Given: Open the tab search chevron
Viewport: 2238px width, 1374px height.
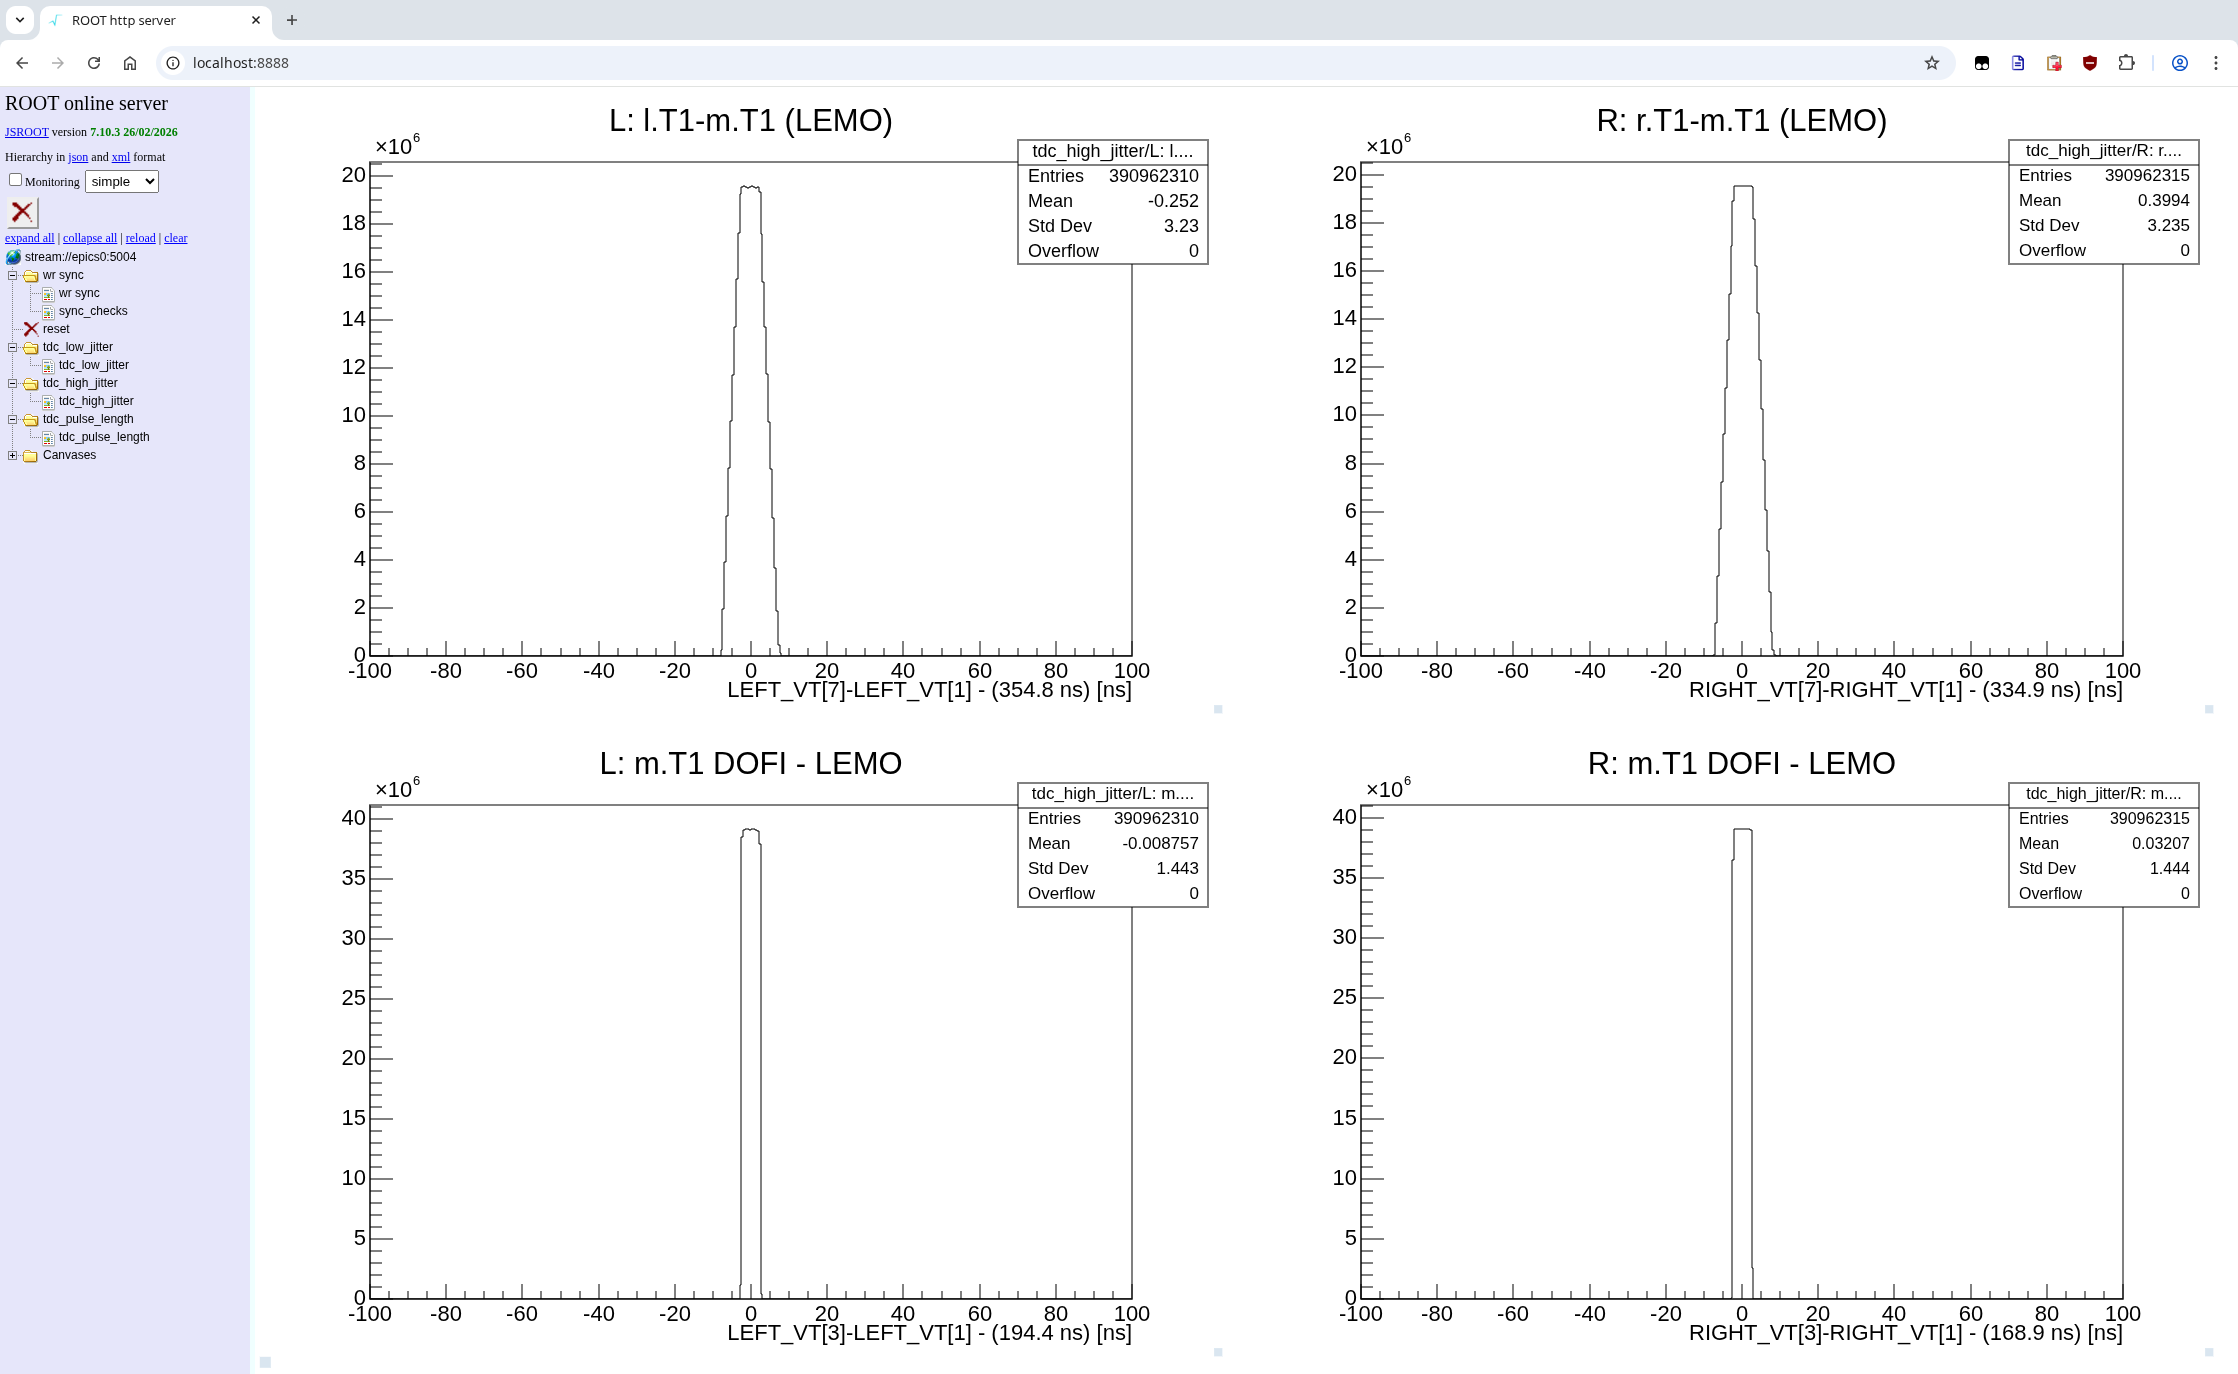Looking at the screenshot, I should click(20, 20).
